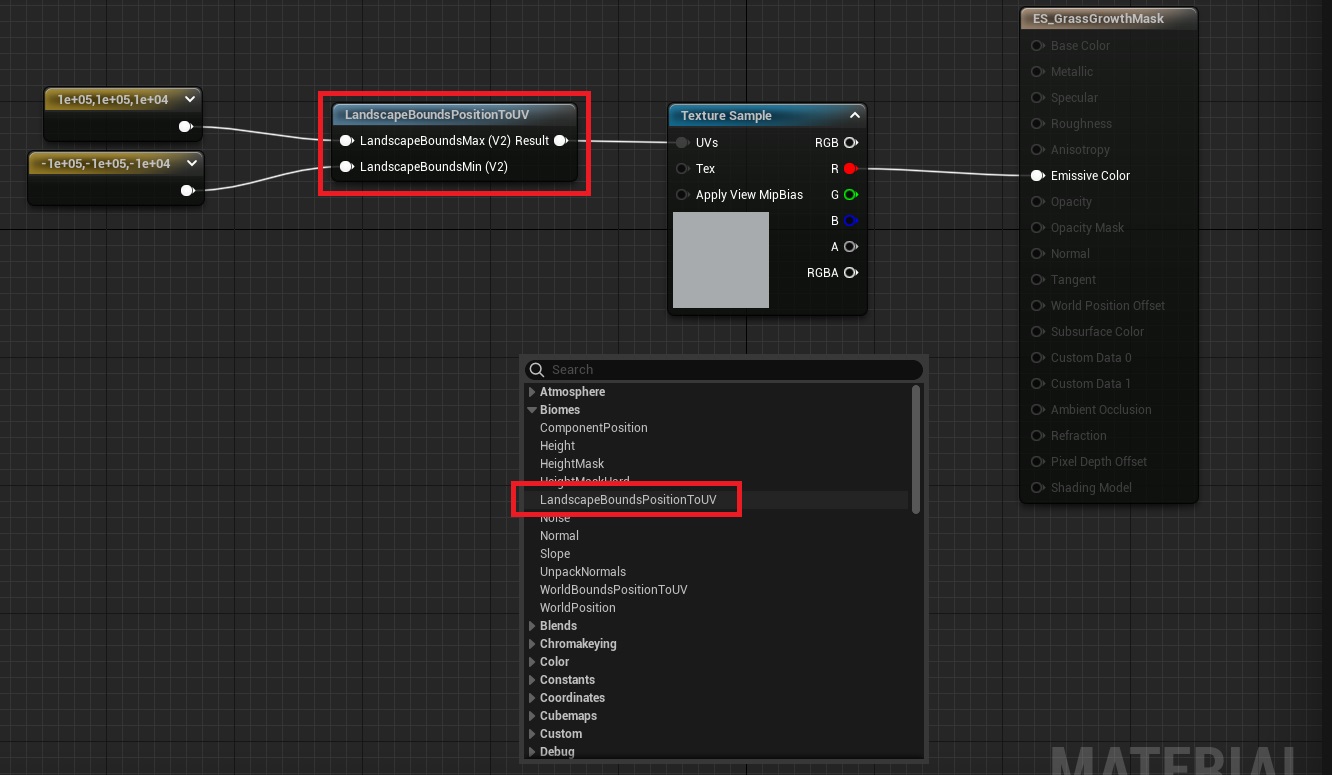Expand the Atmosphere category
The height and width of the screenshot is (775, 1332).
[x=532, y=392]
